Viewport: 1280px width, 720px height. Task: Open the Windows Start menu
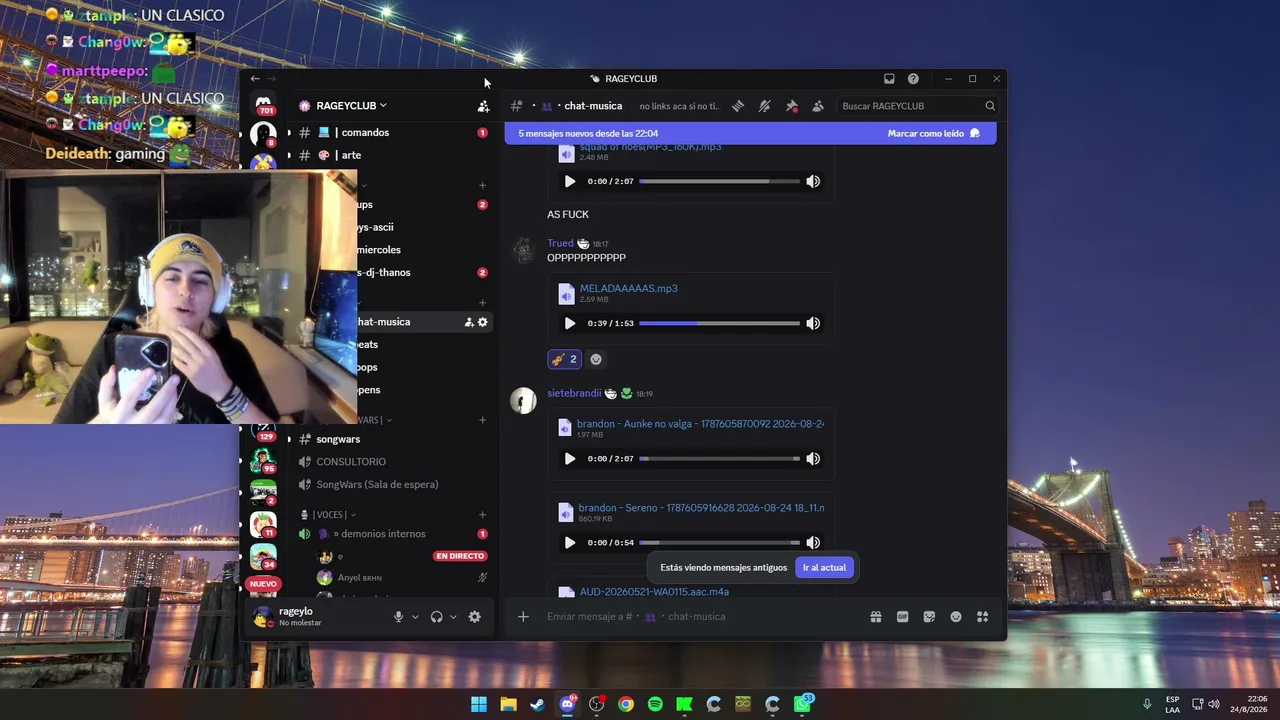point(479,704)
